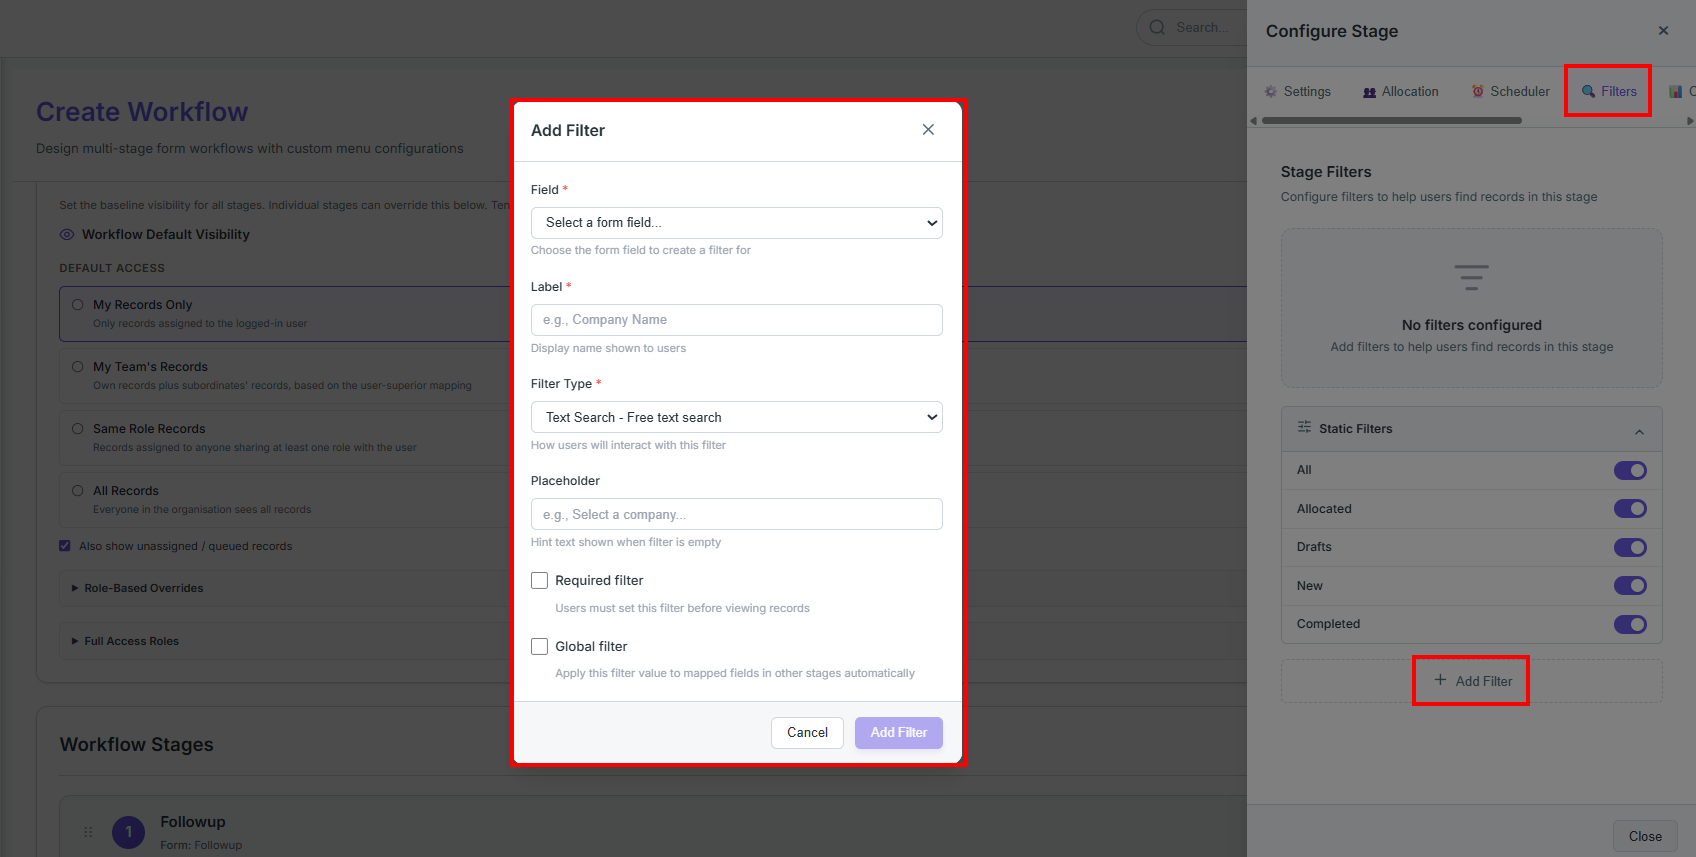
Task: Click the alarm clock icon on Scheduler tab
Action: coord(1478,91)
